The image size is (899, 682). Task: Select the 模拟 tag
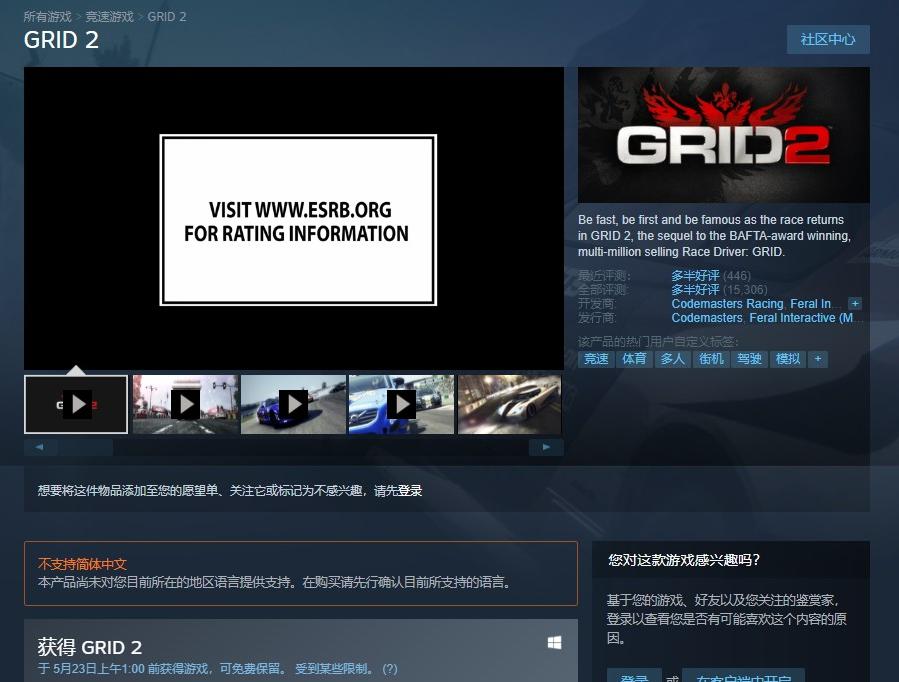pos(788,359)
